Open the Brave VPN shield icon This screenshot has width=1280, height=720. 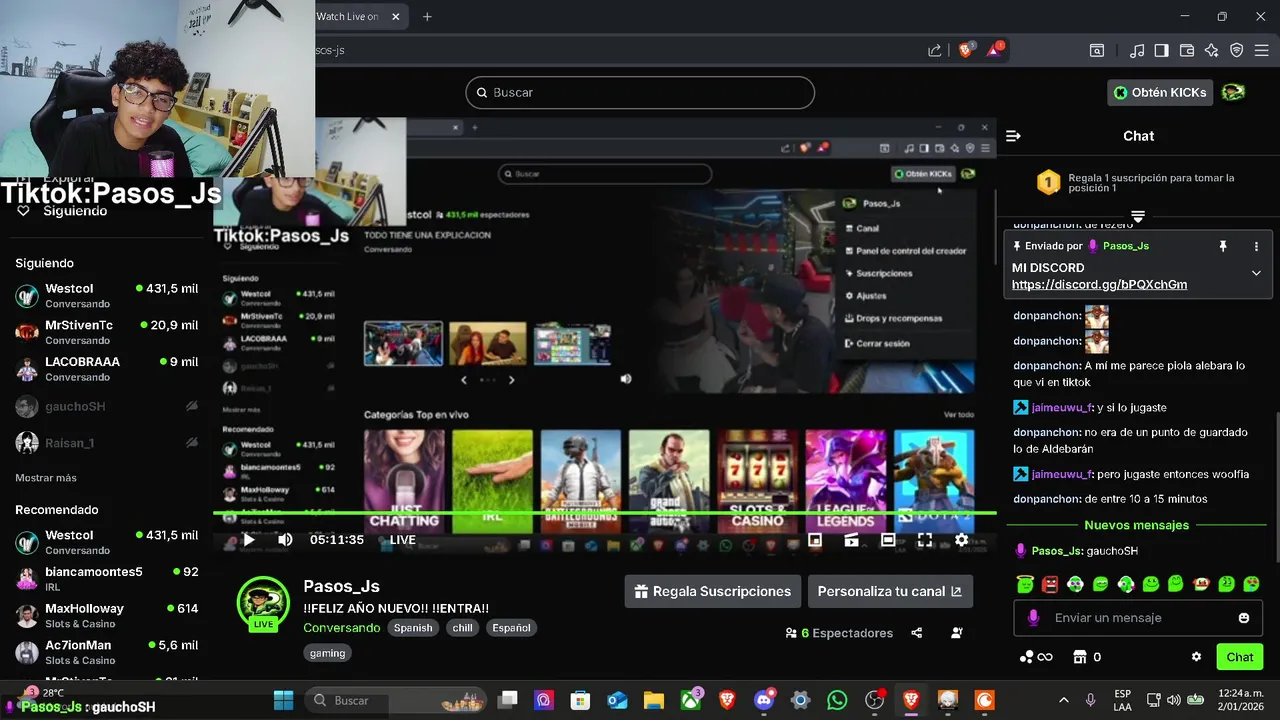click(1237, 50)
